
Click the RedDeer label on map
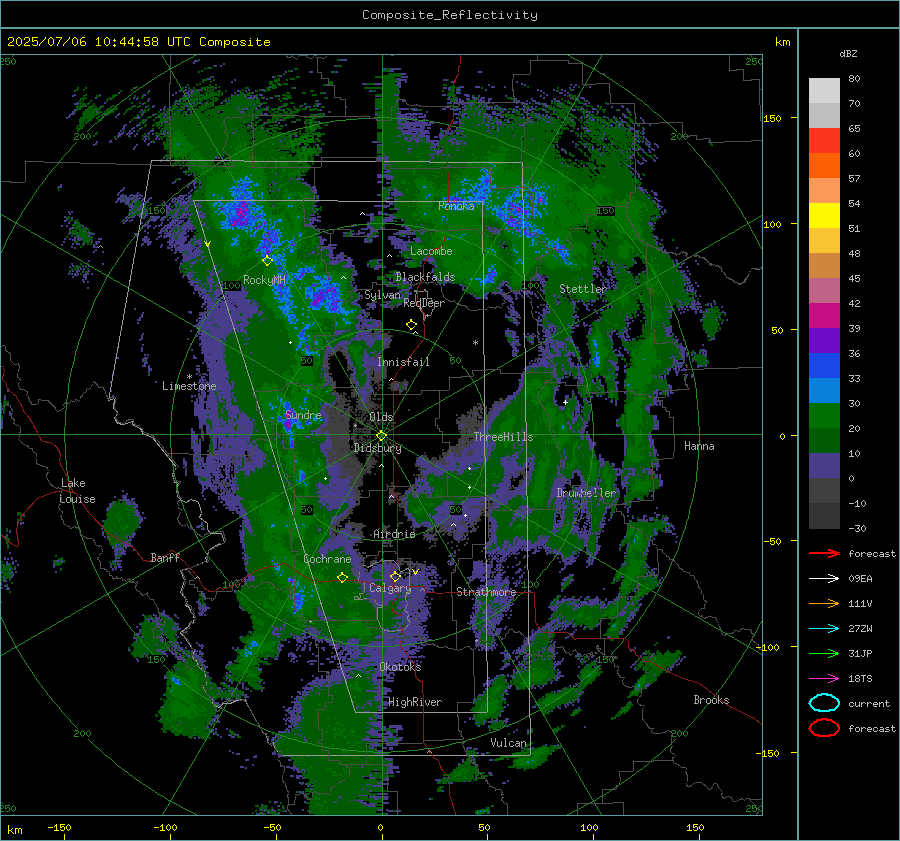click(424, 303)
